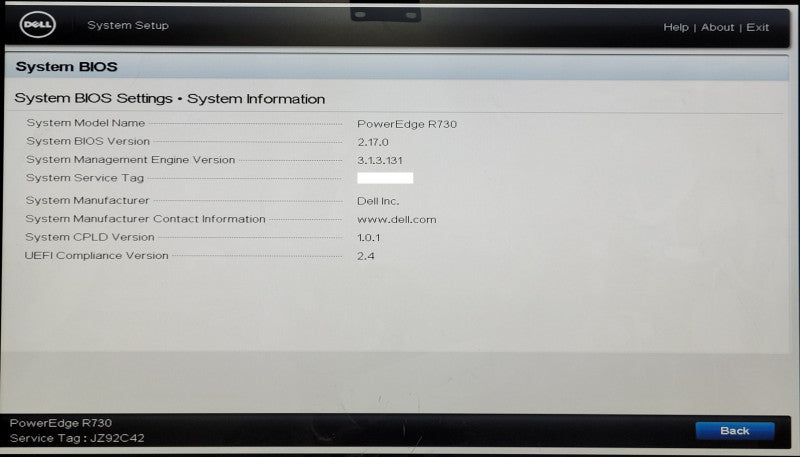Click the 2.17.0 BIOS version value

[x=372, y=142]
